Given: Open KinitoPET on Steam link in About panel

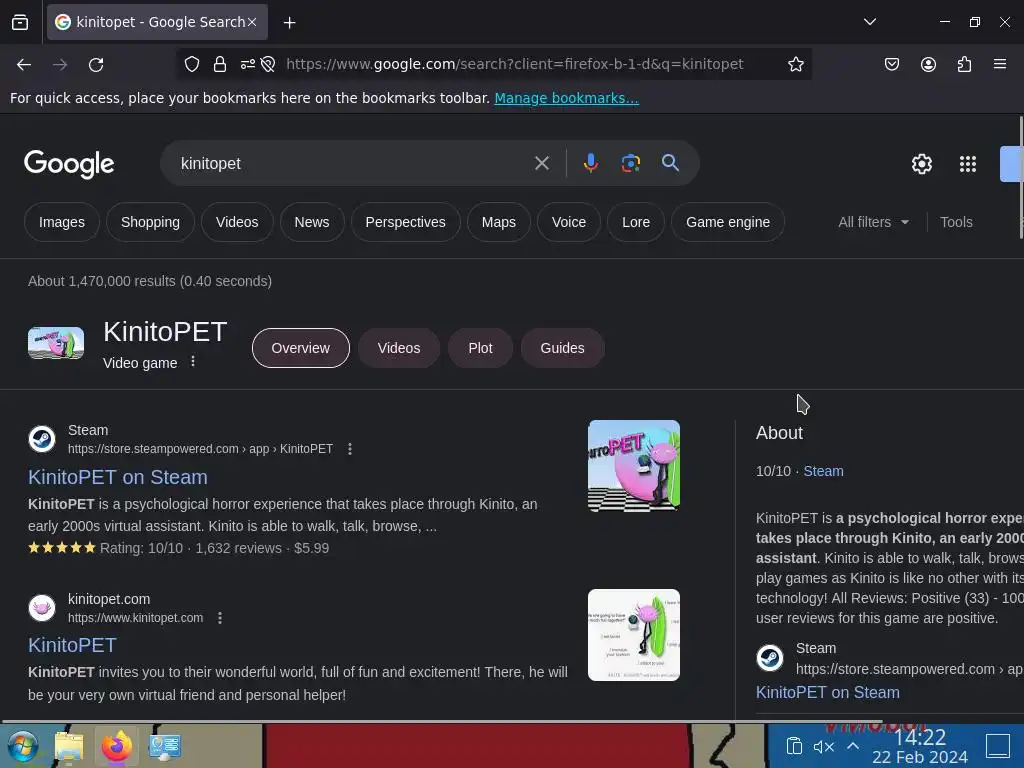Looking at the screenshot, I should click(x=827, y=692).
